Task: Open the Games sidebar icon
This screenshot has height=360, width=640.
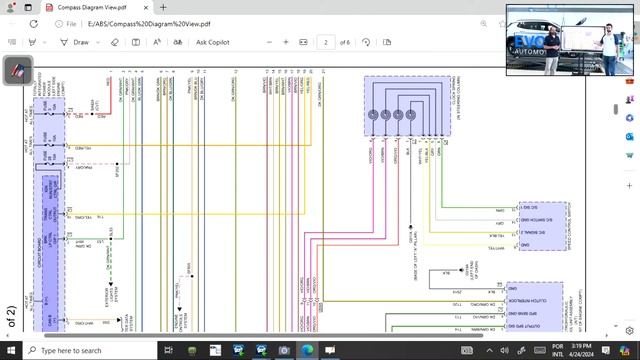Action: (629, 99)
